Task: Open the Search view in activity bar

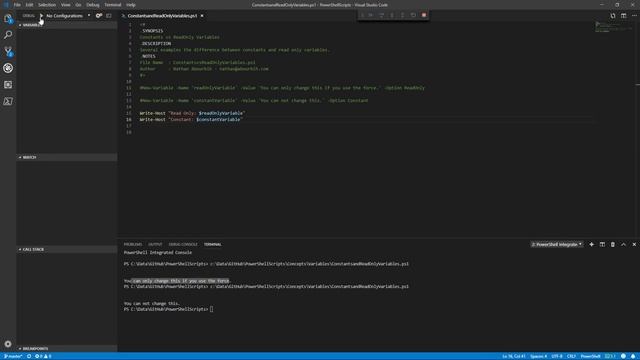Action: pyautogui.click(x=8, y=35)
